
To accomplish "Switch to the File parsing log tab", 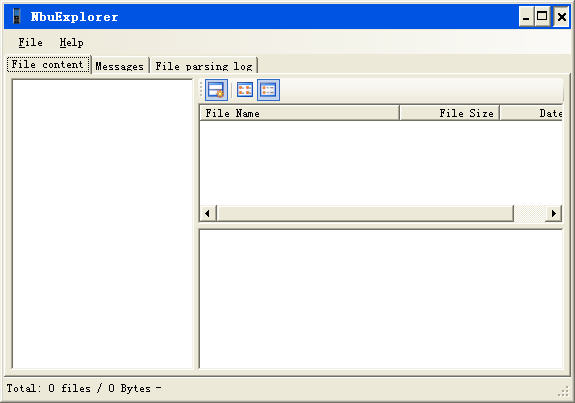I will point(204,66).
